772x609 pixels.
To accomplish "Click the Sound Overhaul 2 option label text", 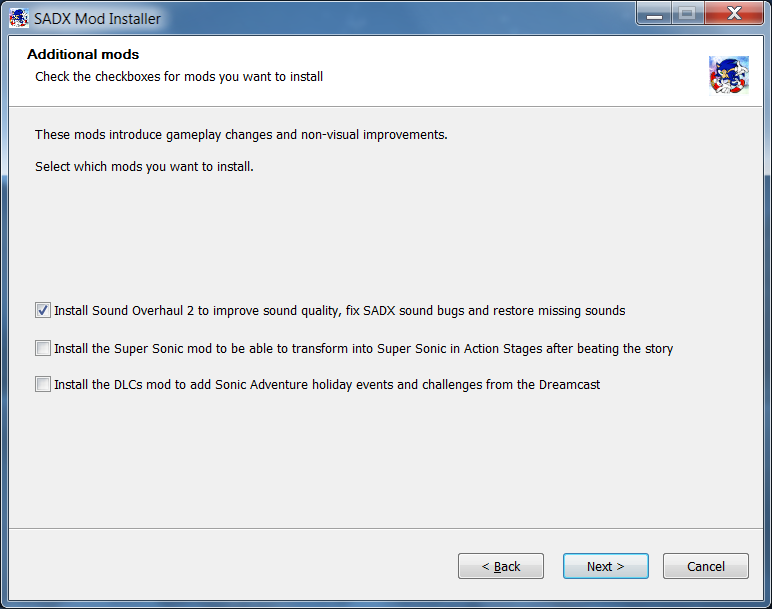I will (340, 311).
